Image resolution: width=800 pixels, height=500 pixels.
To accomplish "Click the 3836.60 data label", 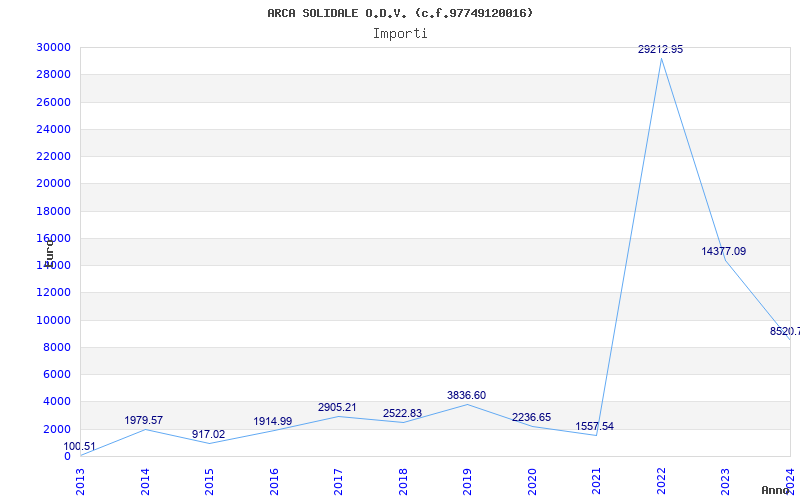I will [x=466, y=395].
